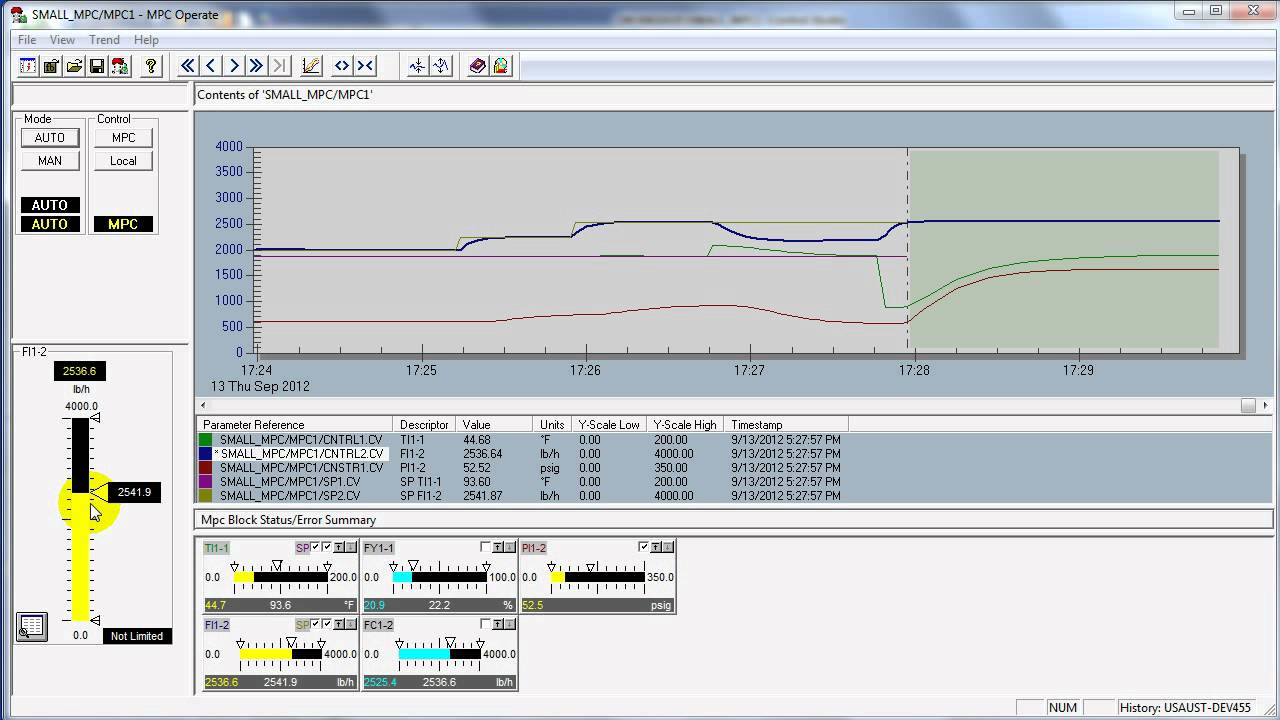Select the SMALL_MPC/MPC1/CNSTR1.CV parameter row
1280x720 pixels.
click(x=301, y=467)
